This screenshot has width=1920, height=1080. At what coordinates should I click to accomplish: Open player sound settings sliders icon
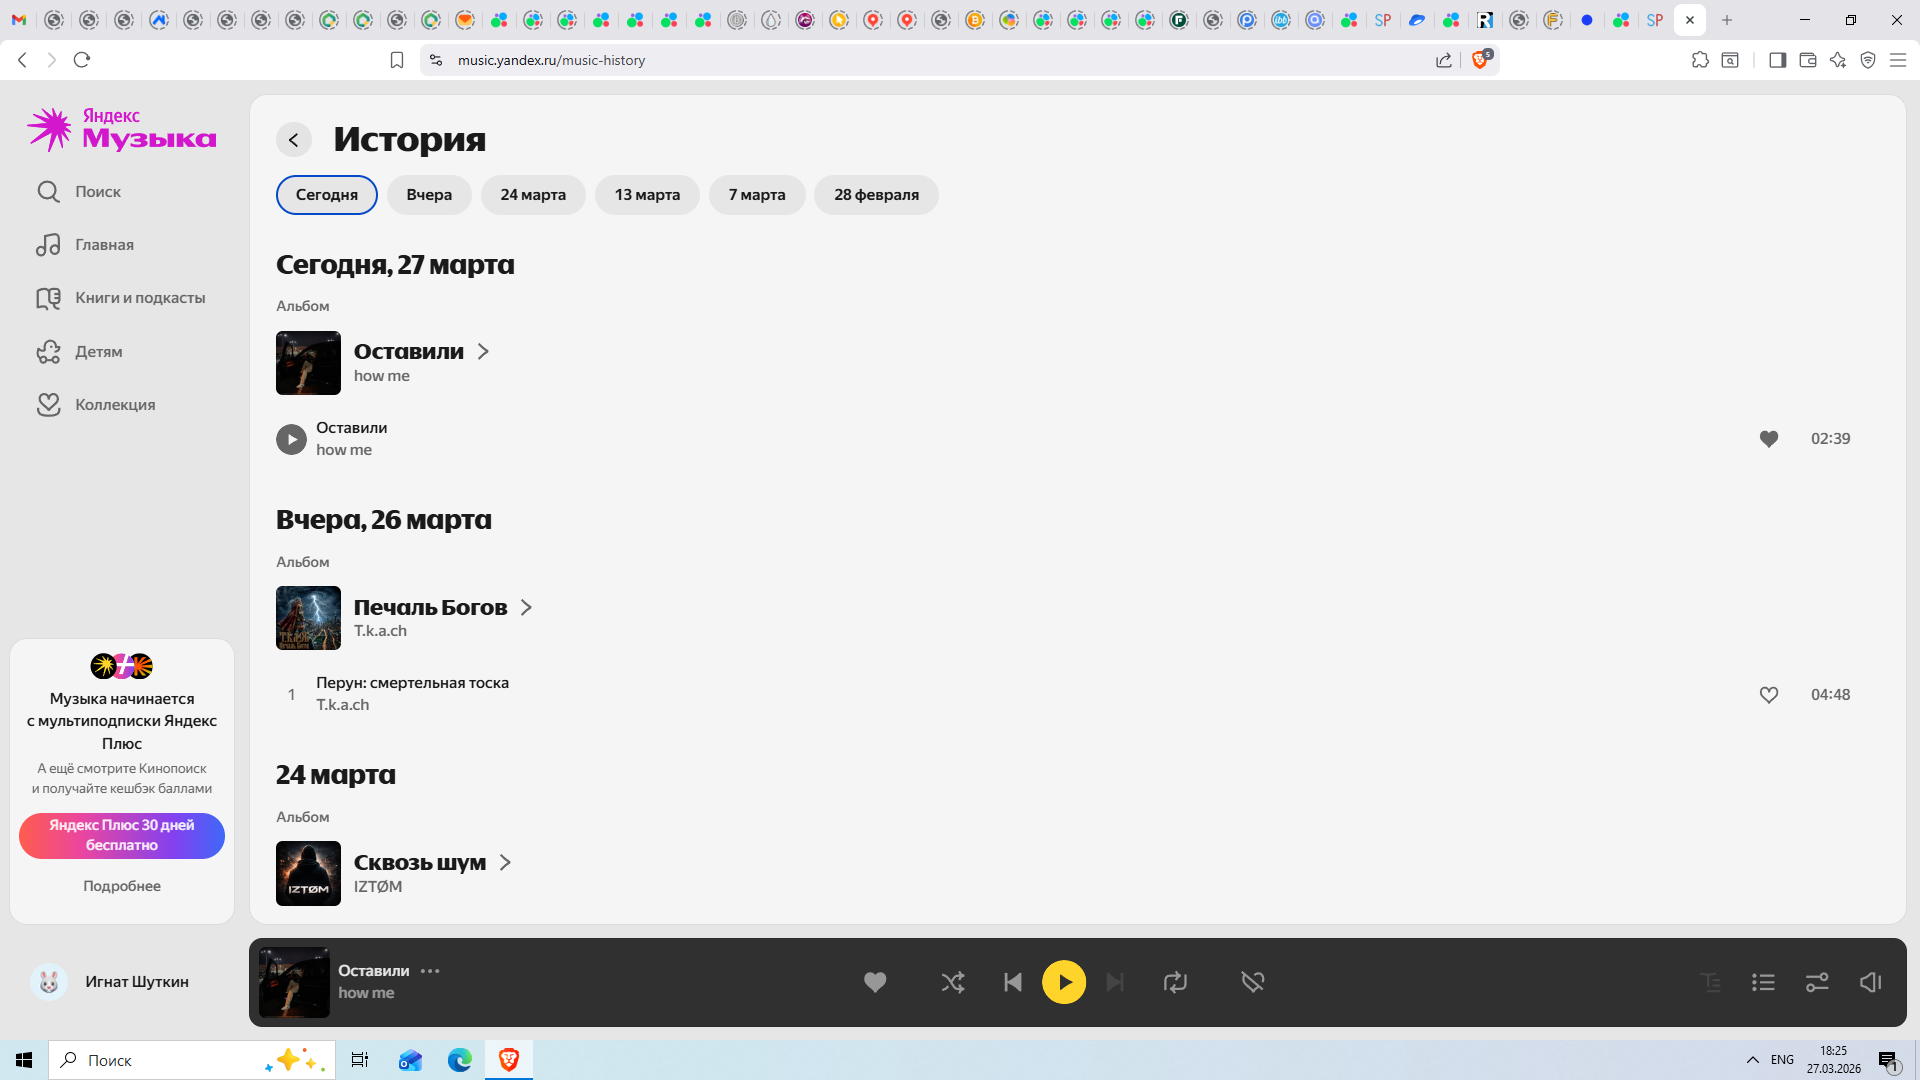click(x=1817, y=982)
